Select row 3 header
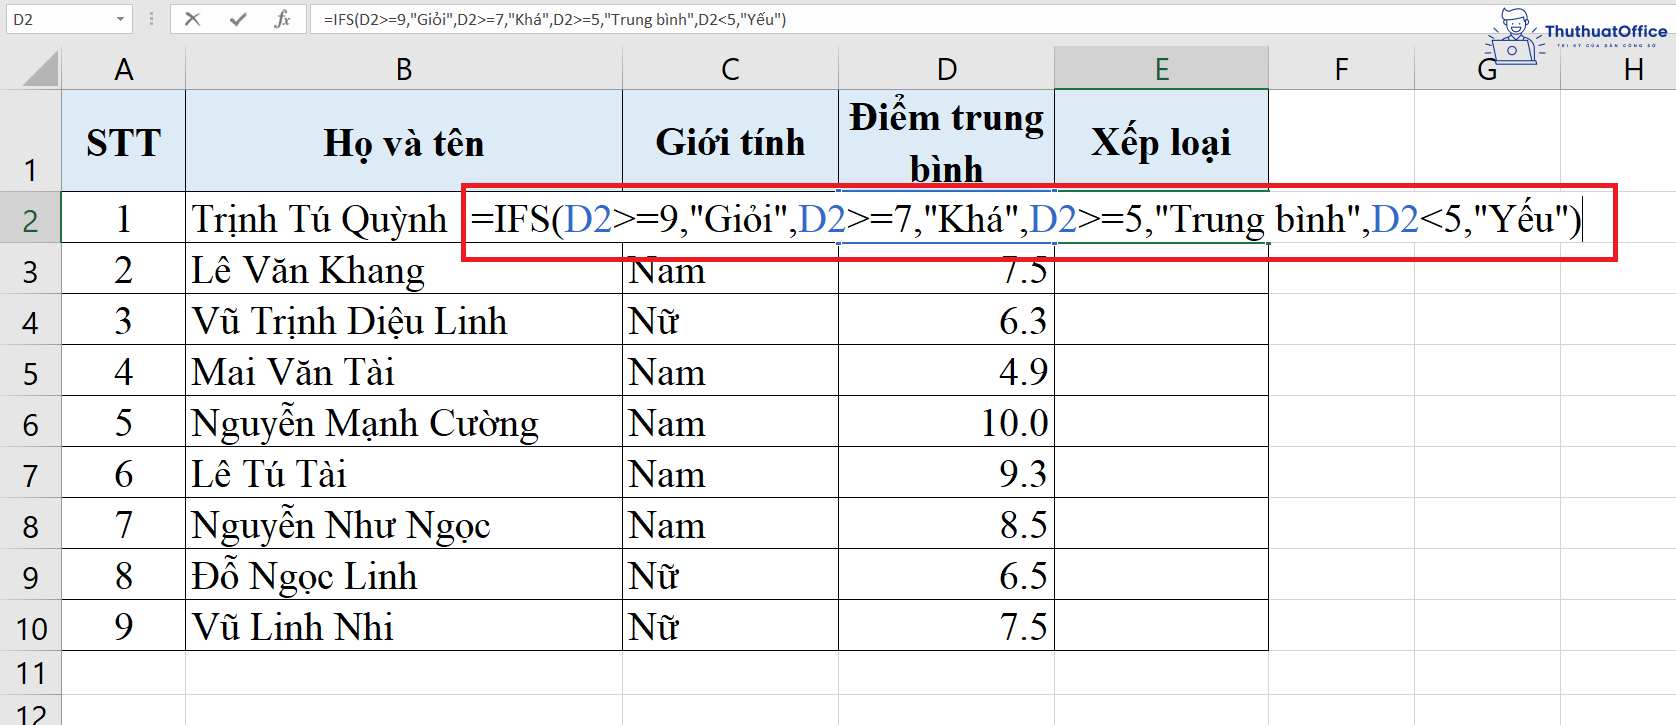The image size is (1676, 725). [x=30, y=269]
